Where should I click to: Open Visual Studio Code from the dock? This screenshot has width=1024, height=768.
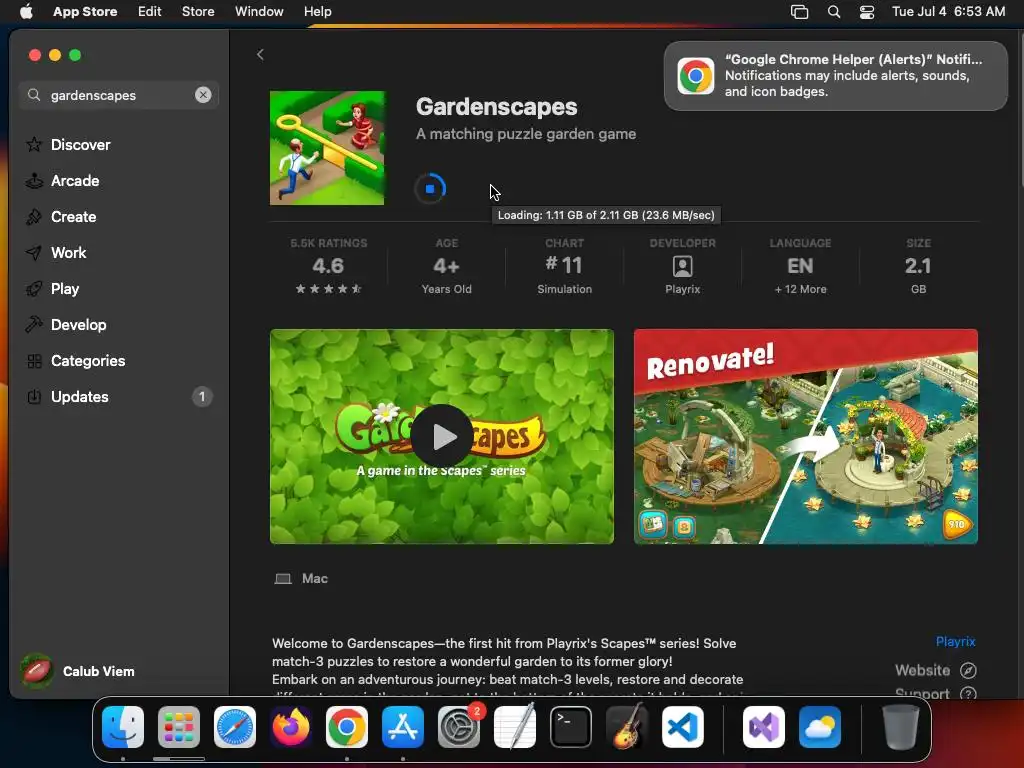(682, 727)
